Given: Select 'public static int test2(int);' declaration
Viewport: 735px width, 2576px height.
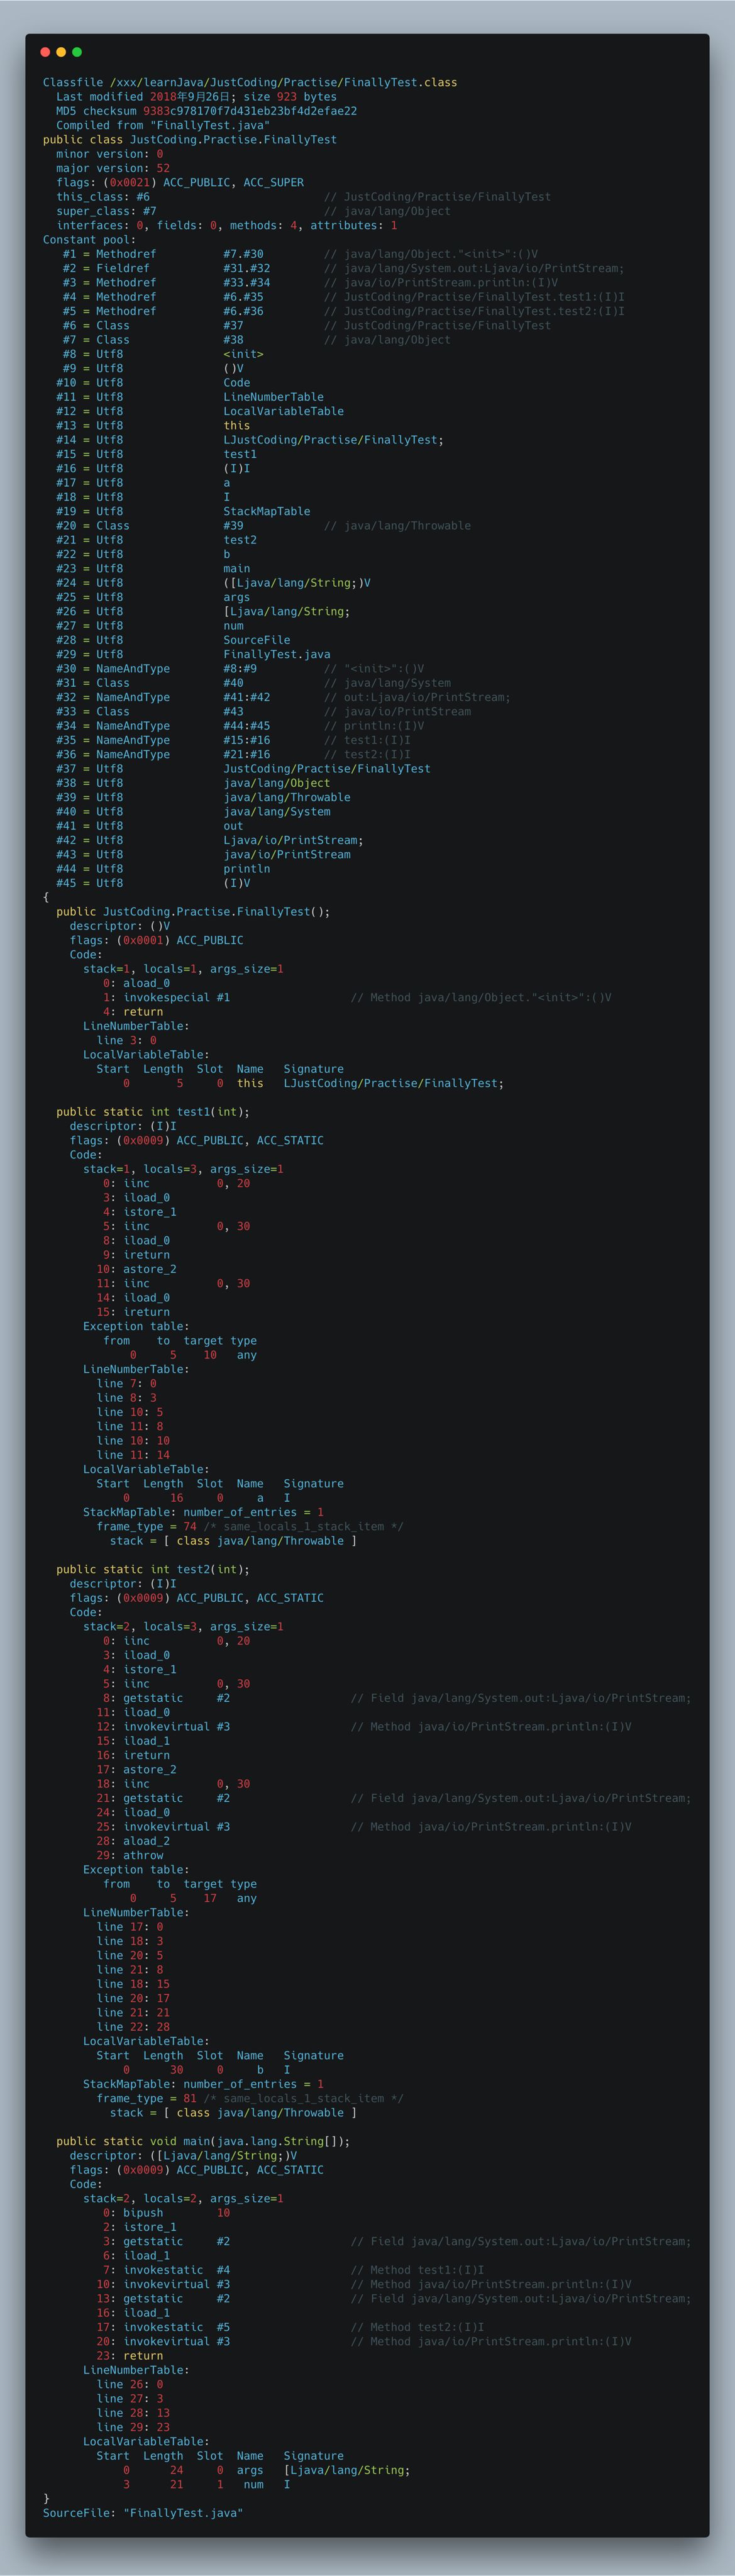Looking at the screenshot, I should pos(153,1570).
